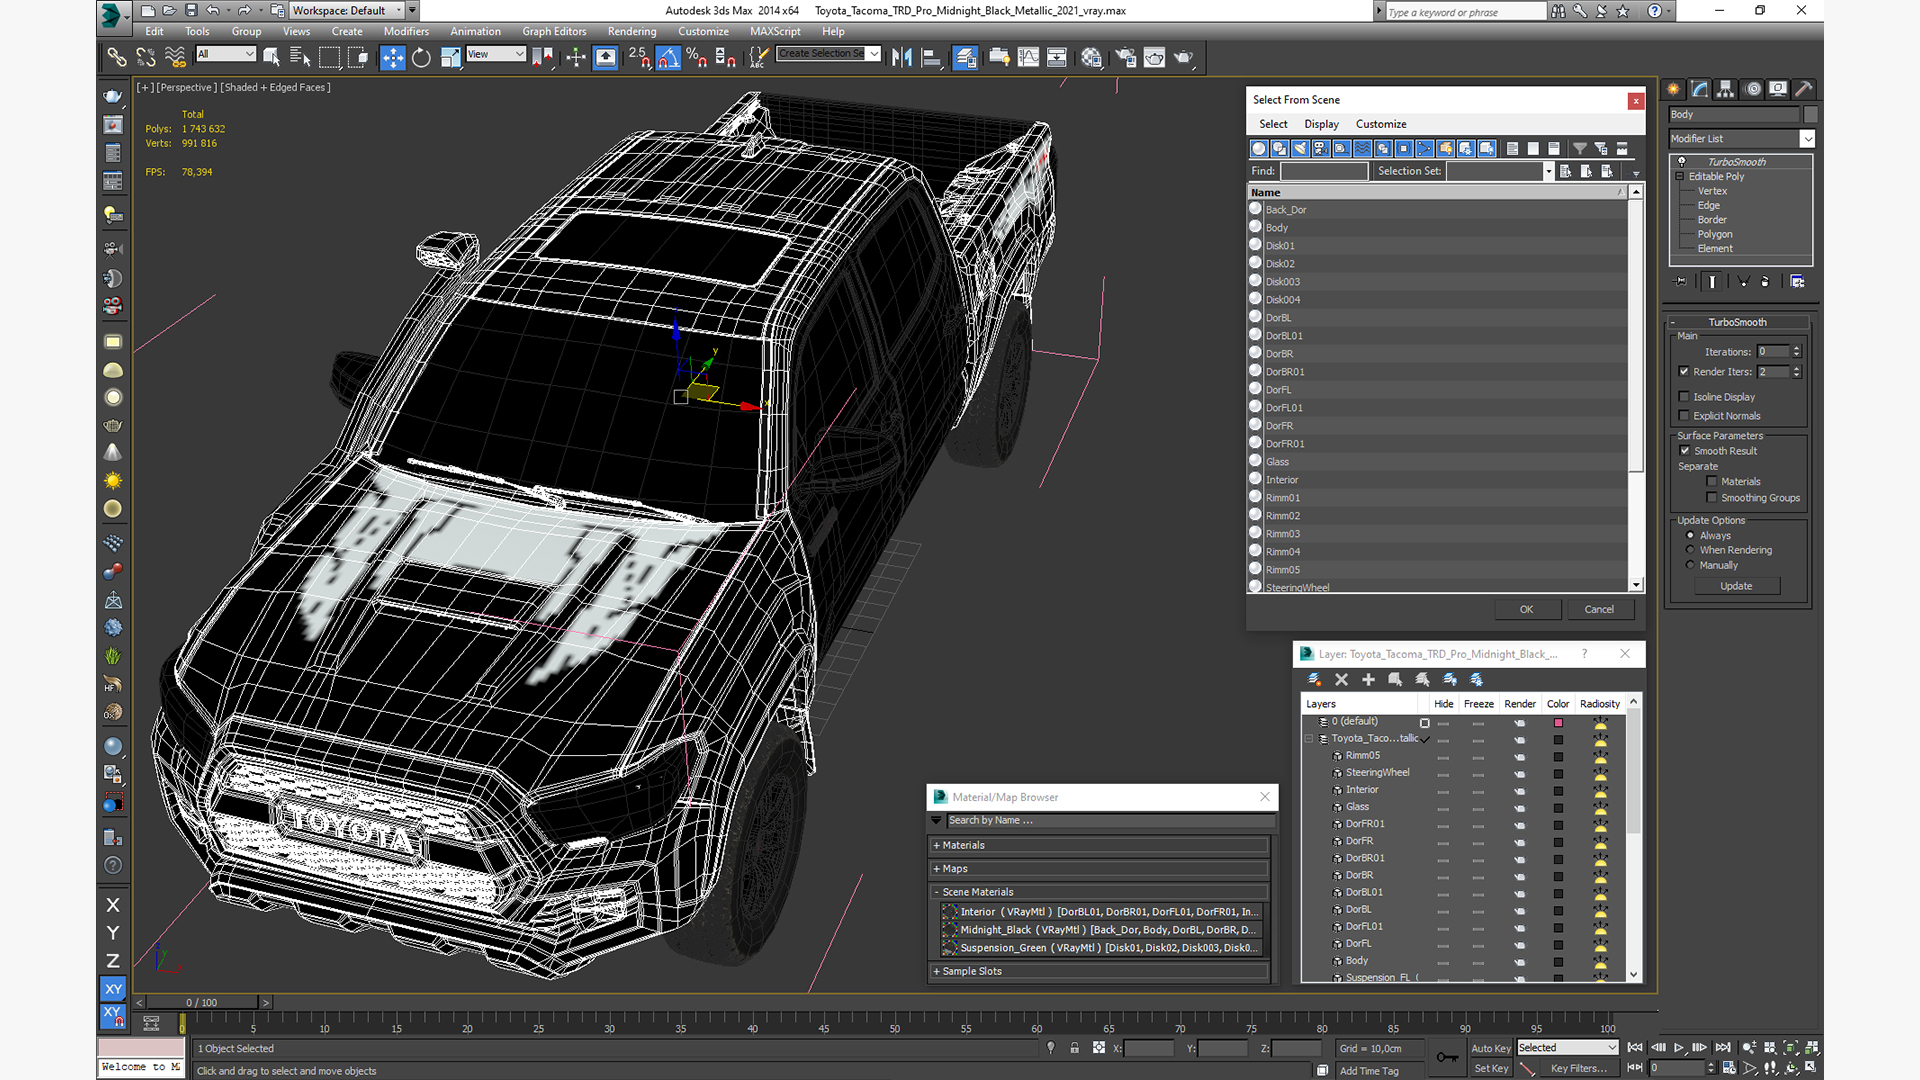Click the Play Animation button
The width and height of the screenshot is (1920, 1080).
[1679, 1047]
